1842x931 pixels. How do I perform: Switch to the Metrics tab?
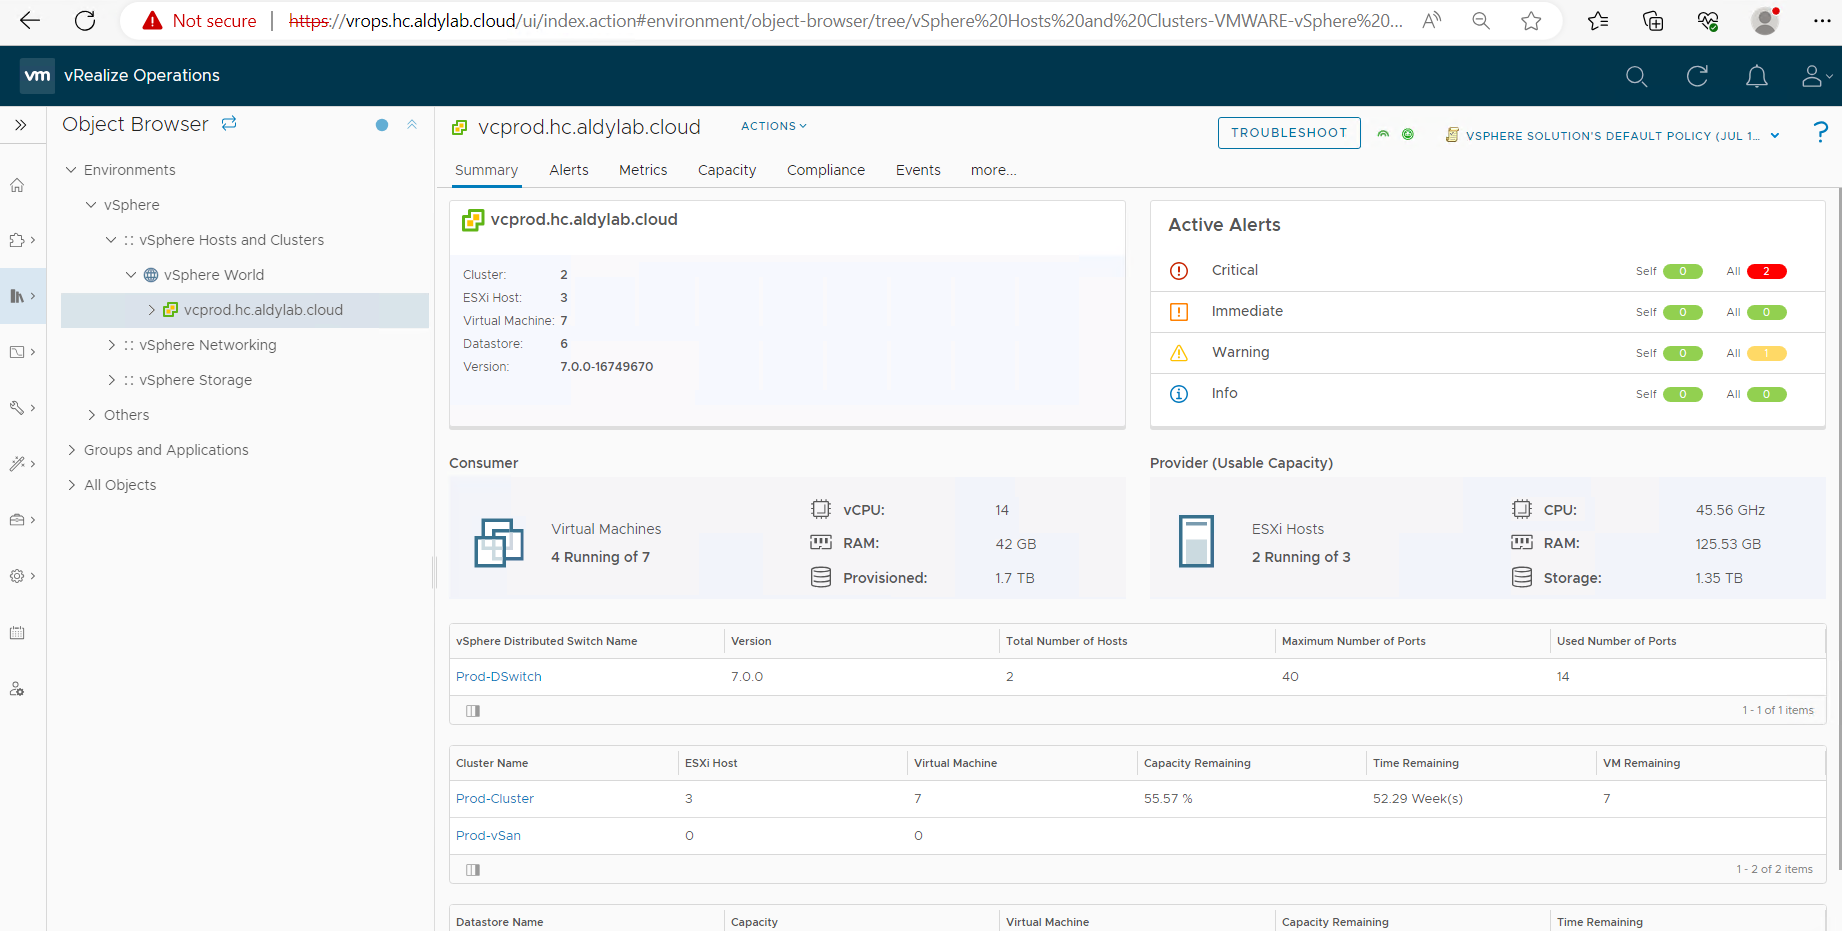(642, 170)
